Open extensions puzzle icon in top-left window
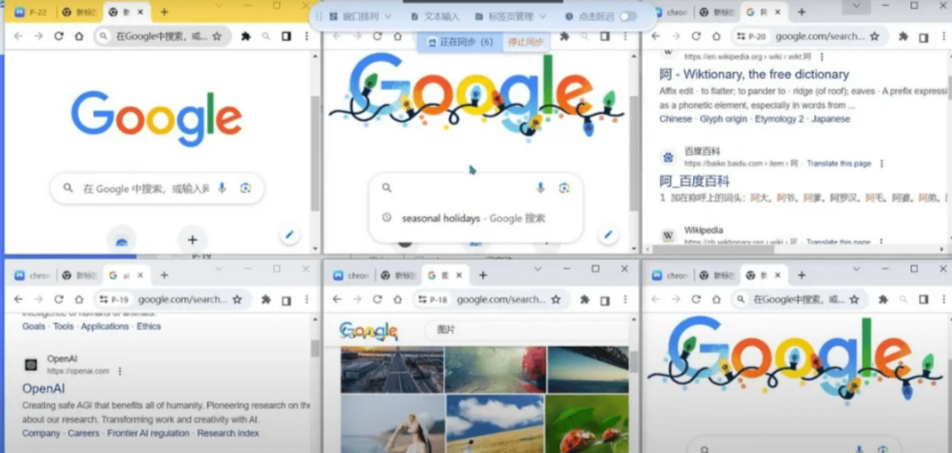Screen dimensions: 952x453 pos(246,36)
